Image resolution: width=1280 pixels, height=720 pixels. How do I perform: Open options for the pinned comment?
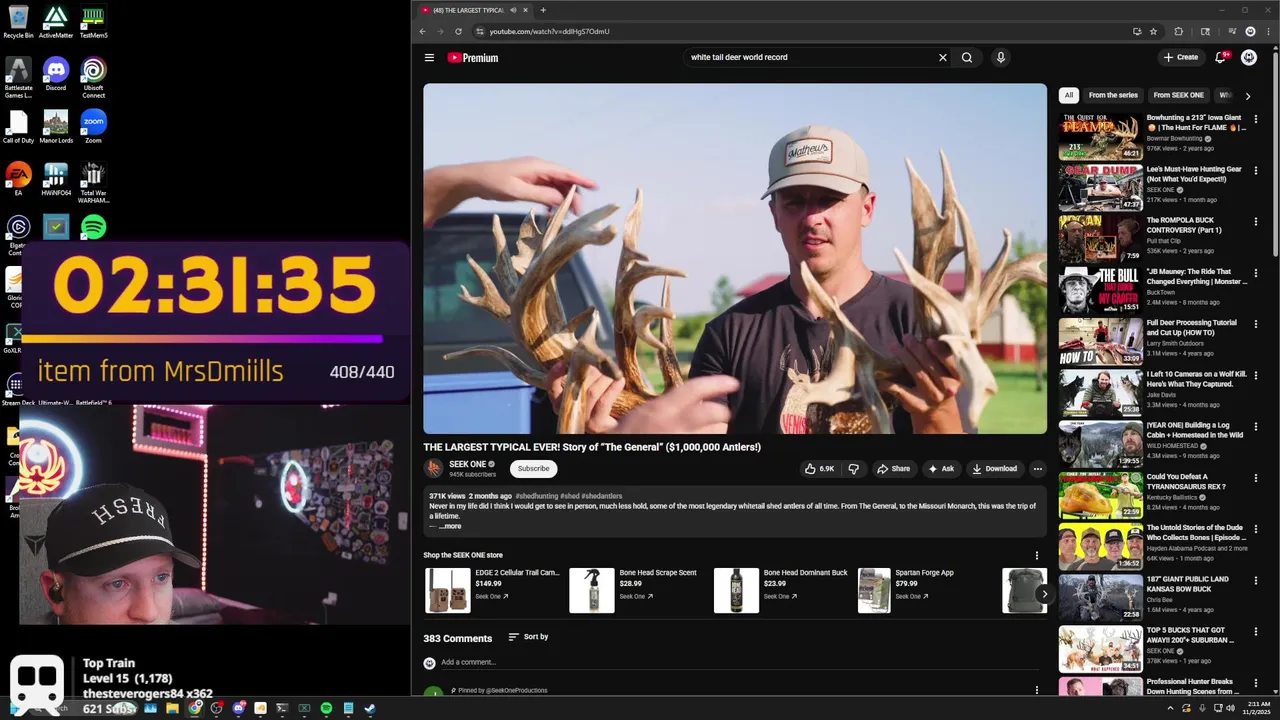coord(1036,690)
